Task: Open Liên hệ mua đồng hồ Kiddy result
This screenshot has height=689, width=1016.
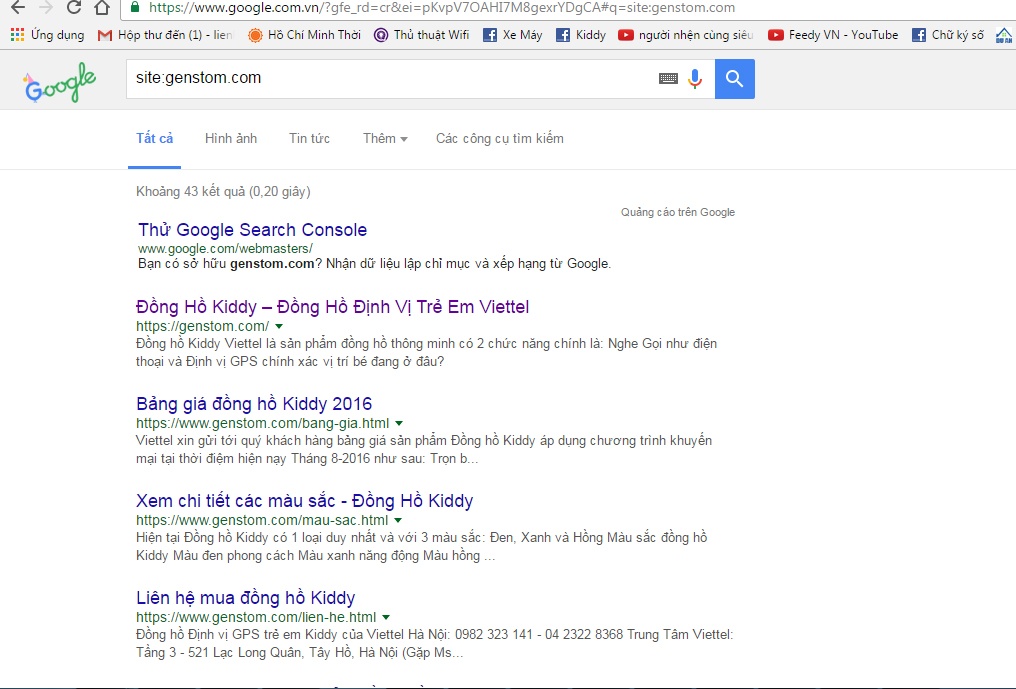Action: tap(246, 598)
